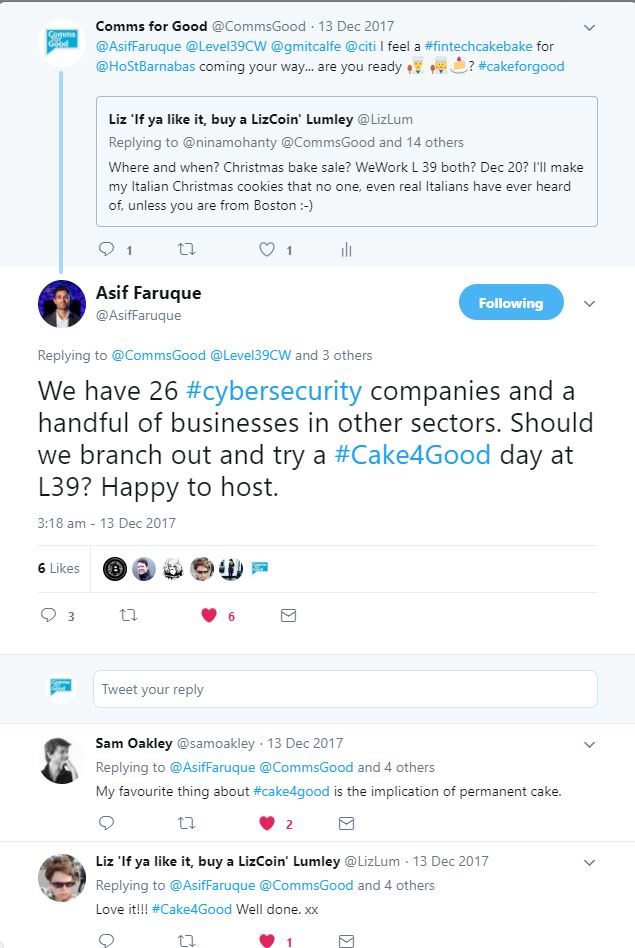The width and height of the screenshot is (635, 948).
Task: Click the Tweet your reply field
Action: click(345, 689)
